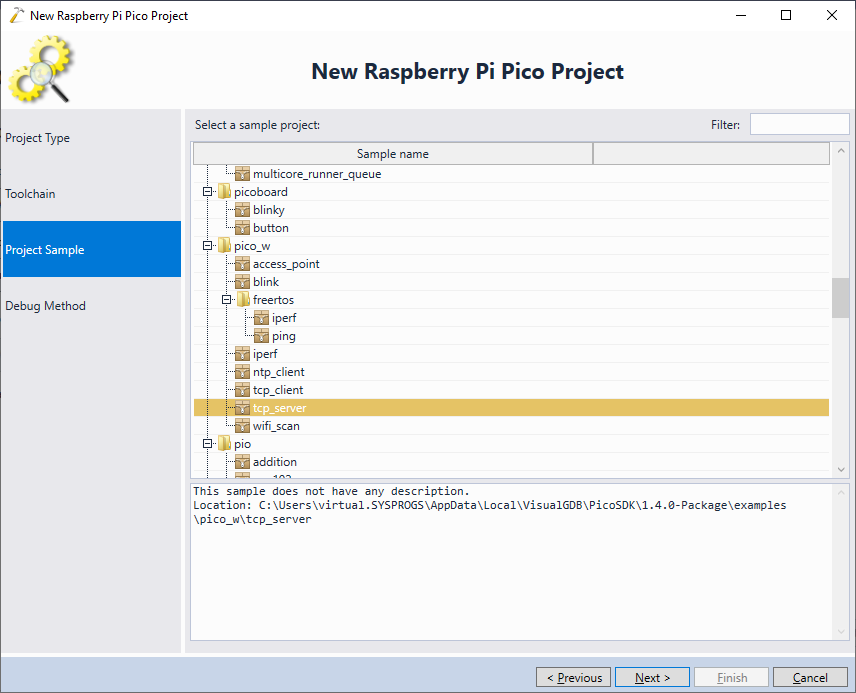Screen dimensions: 856x693
Task: Click the pico_w folder icon
Action: pos(224,246)
